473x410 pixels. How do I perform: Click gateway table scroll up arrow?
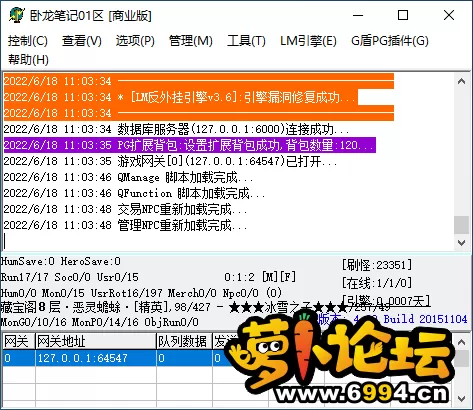coord(462,342)
